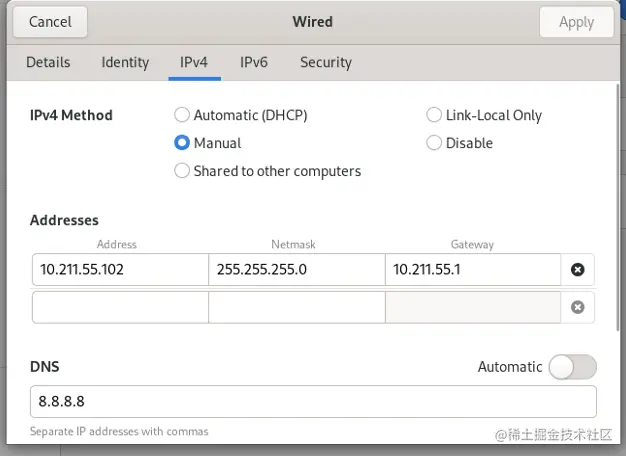Click the address field showing 10.211.55.102

120,269
